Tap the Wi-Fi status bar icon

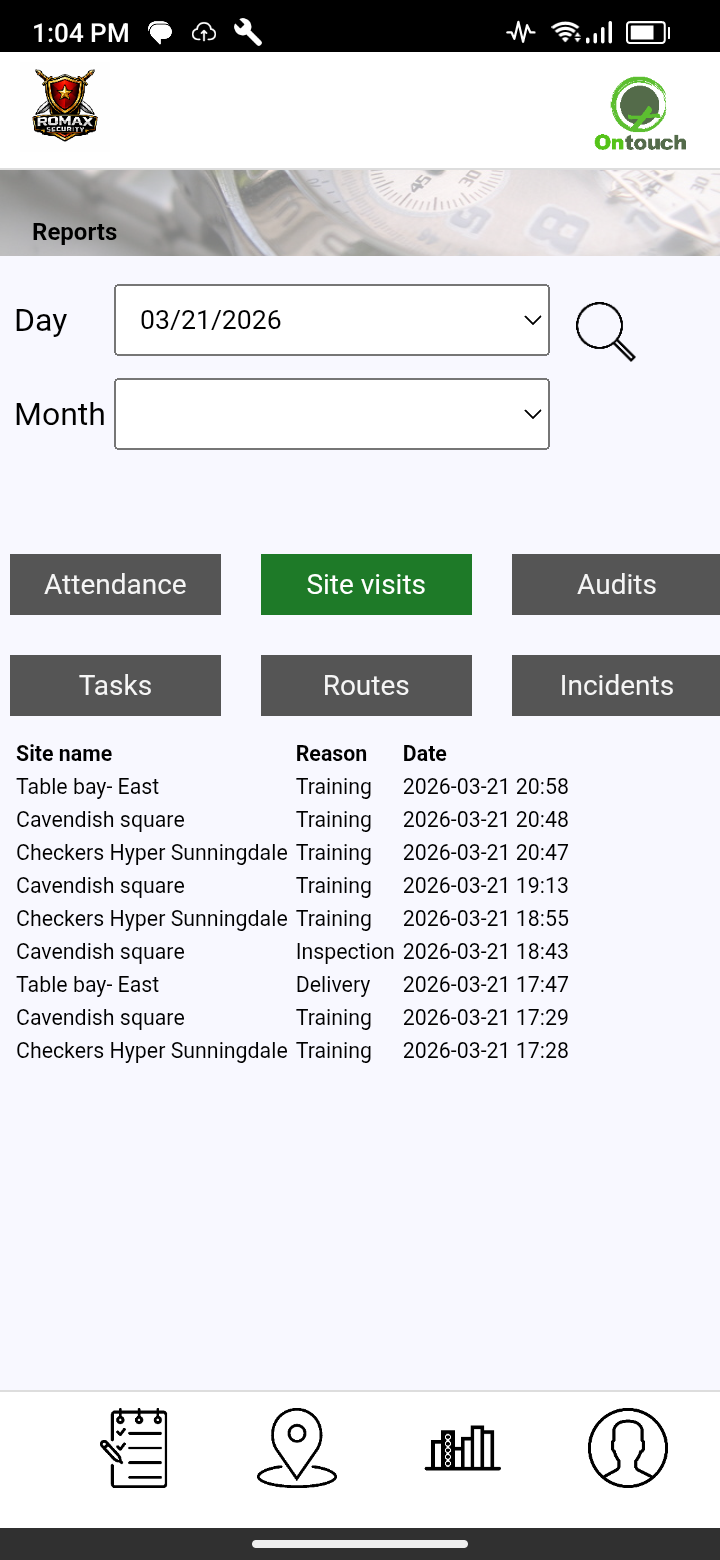567,33
